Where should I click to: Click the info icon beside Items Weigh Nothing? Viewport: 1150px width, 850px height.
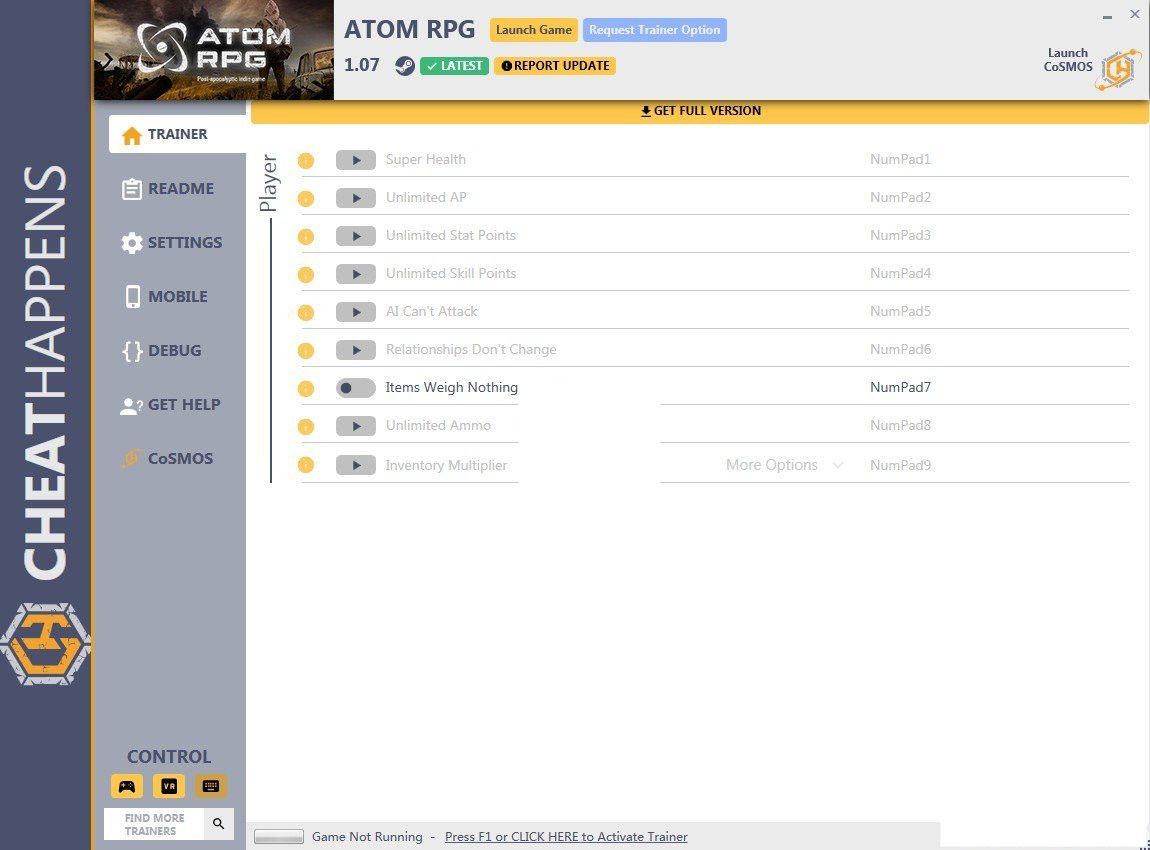click(306, 389)
